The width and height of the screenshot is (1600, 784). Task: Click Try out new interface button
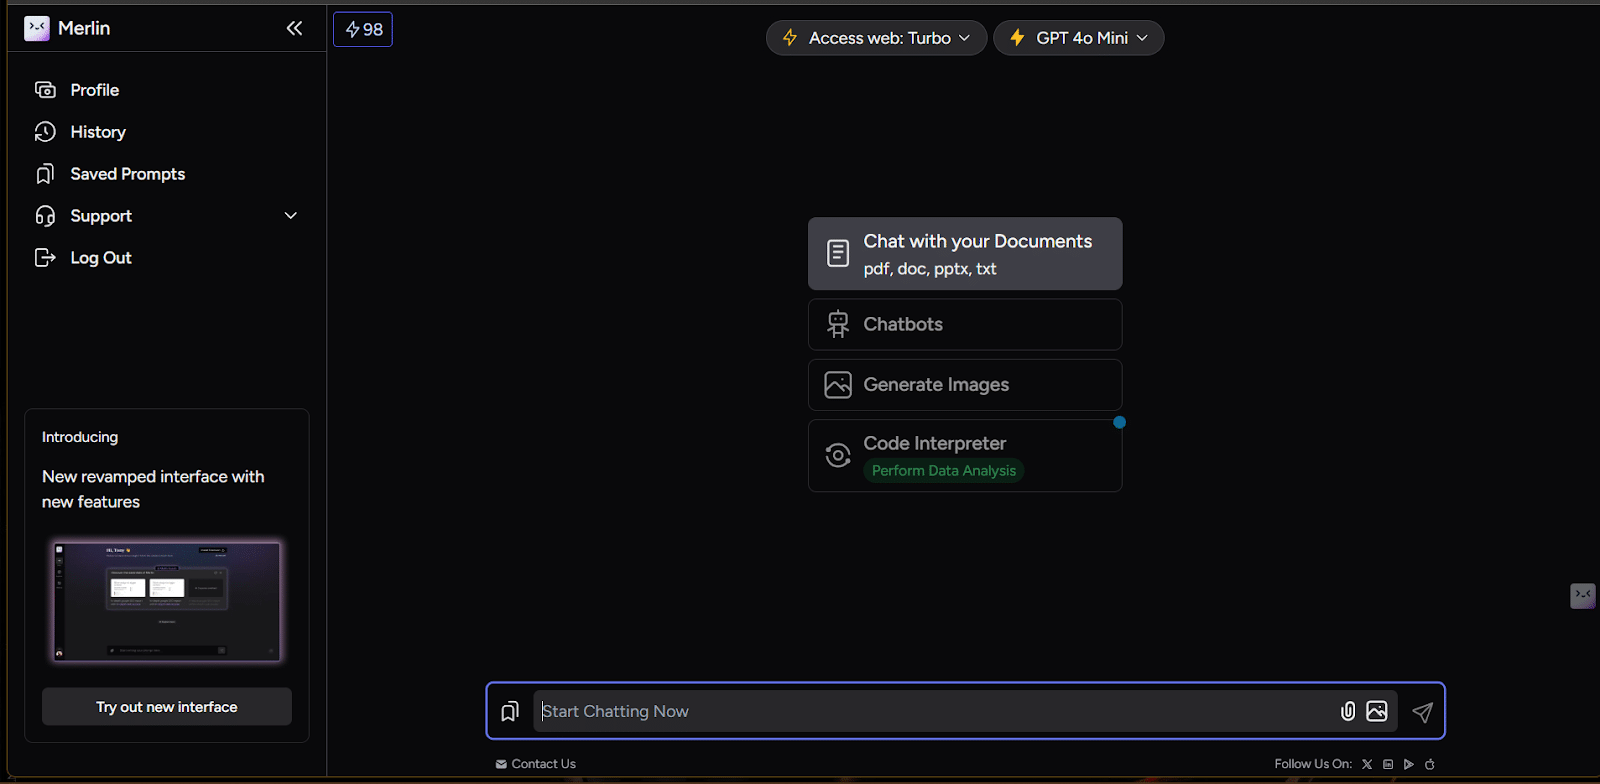[167, 707]
